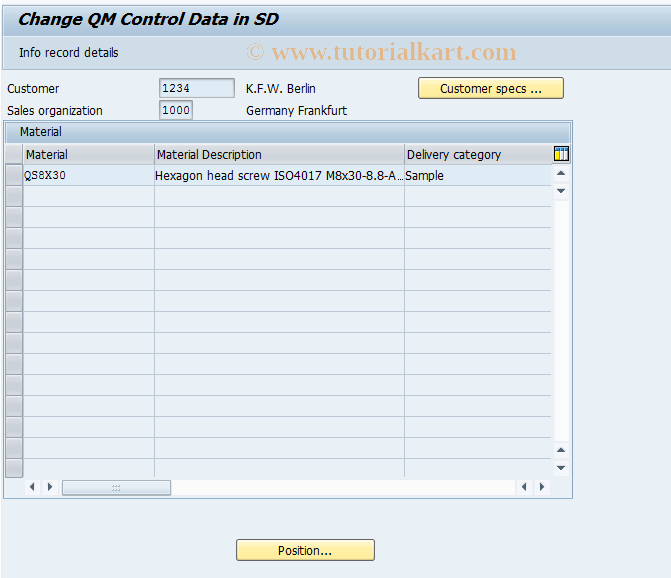Click Germany Frankfurt organization text
Image resolution: width=671 pixels, height=578 pixels.
296,110
